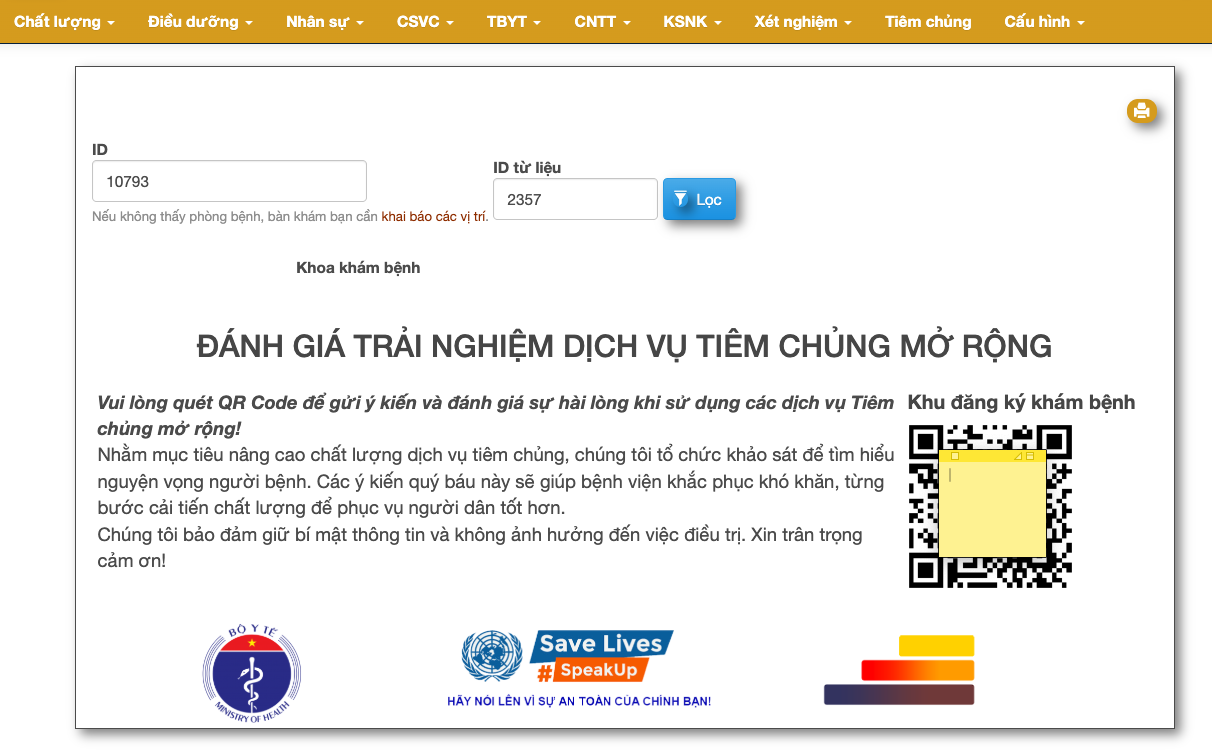Click the UN emblem beside Save Lives

click(491, 656)
